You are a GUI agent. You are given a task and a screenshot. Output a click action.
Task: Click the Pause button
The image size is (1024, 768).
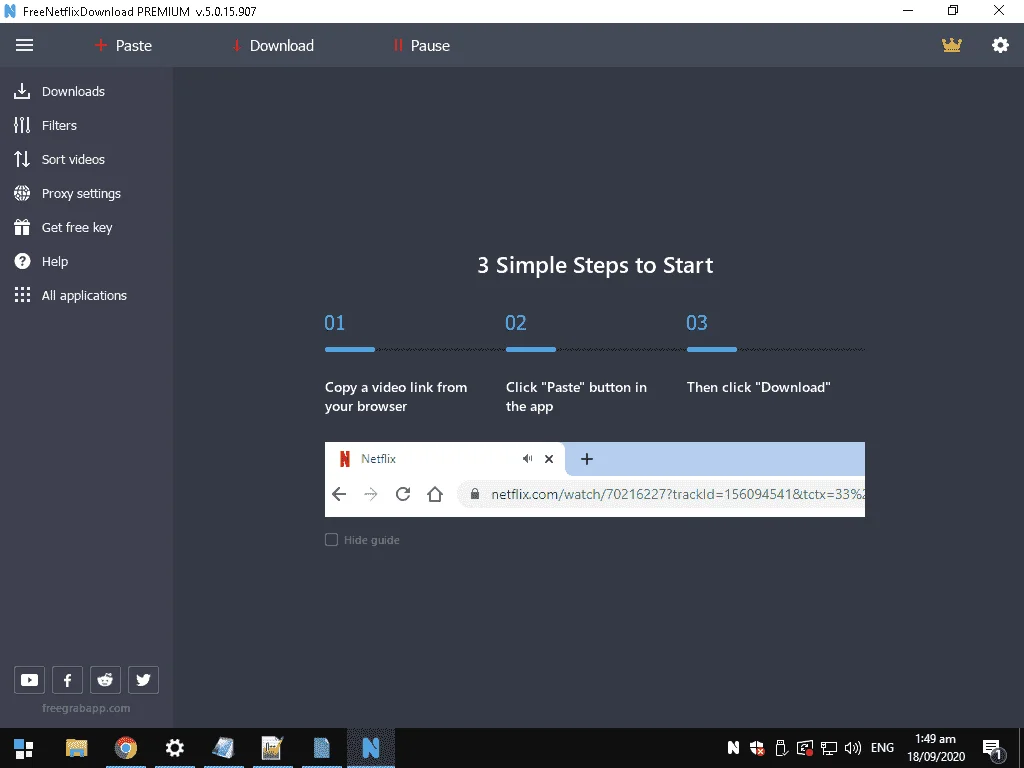[x=421, y=45]
